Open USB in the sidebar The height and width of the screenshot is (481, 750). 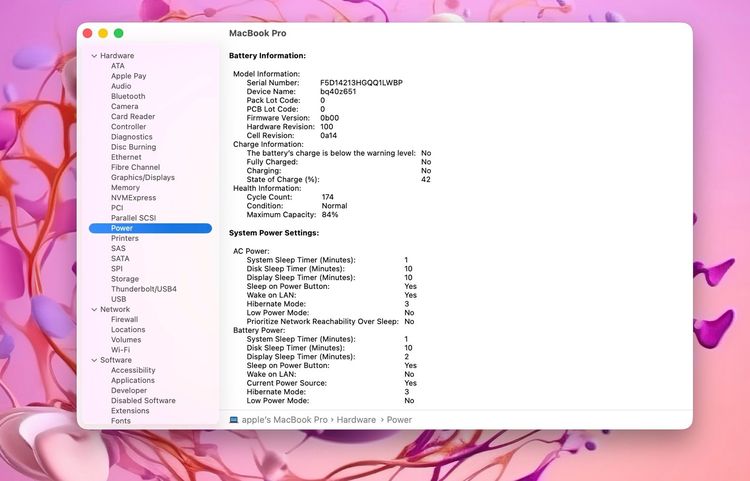tap(119, 299)
